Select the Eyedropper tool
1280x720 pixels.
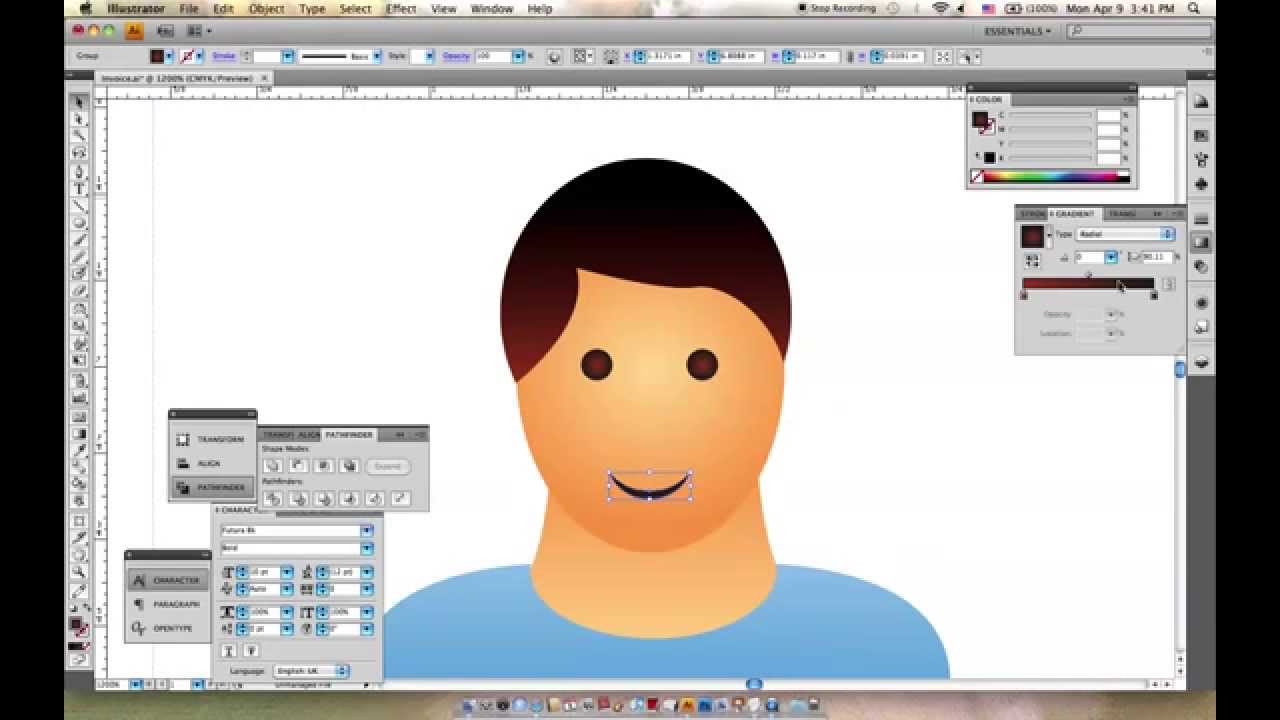click(79, 450)
